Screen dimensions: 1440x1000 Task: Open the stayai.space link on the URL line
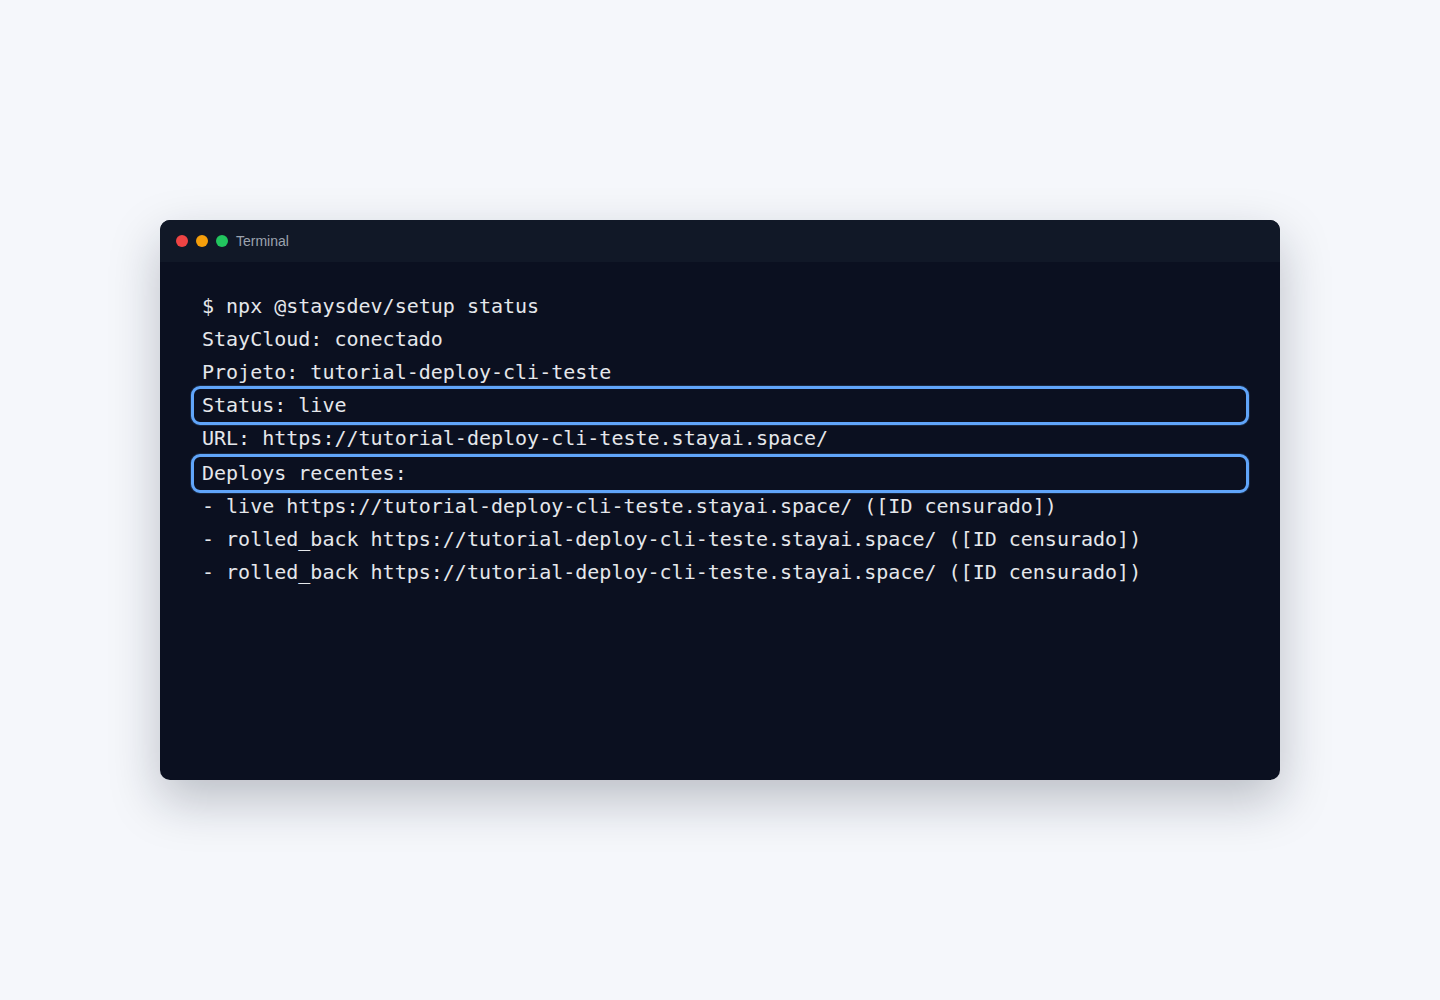(545, 438)
